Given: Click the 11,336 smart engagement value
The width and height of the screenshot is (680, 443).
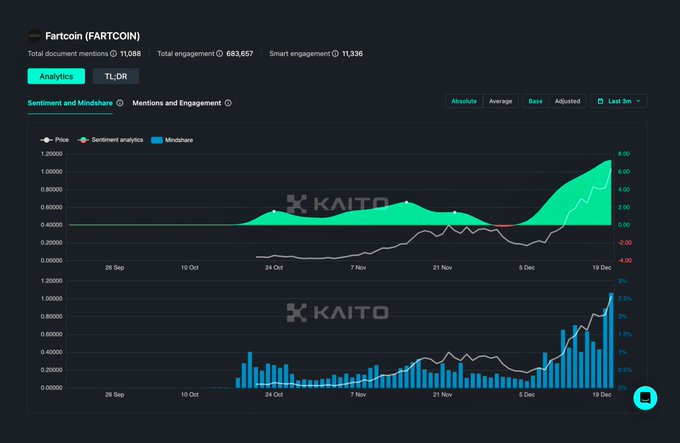Looking at the screenshot, I should [x=353, y=54].
